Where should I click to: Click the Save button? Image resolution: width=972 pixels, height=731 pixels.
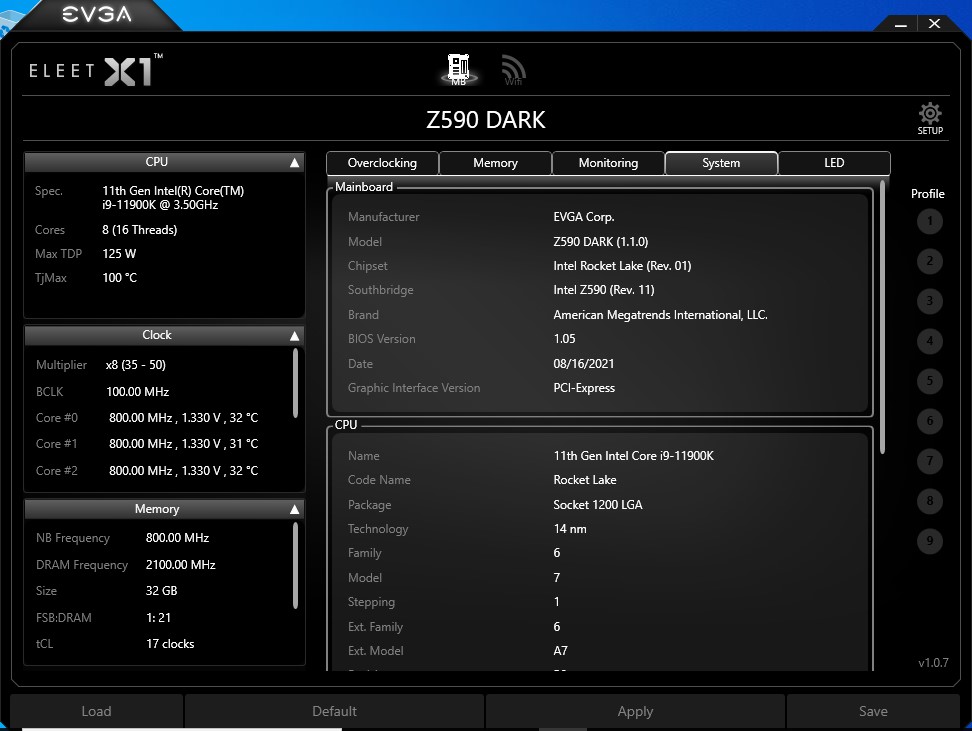[873, 711]
